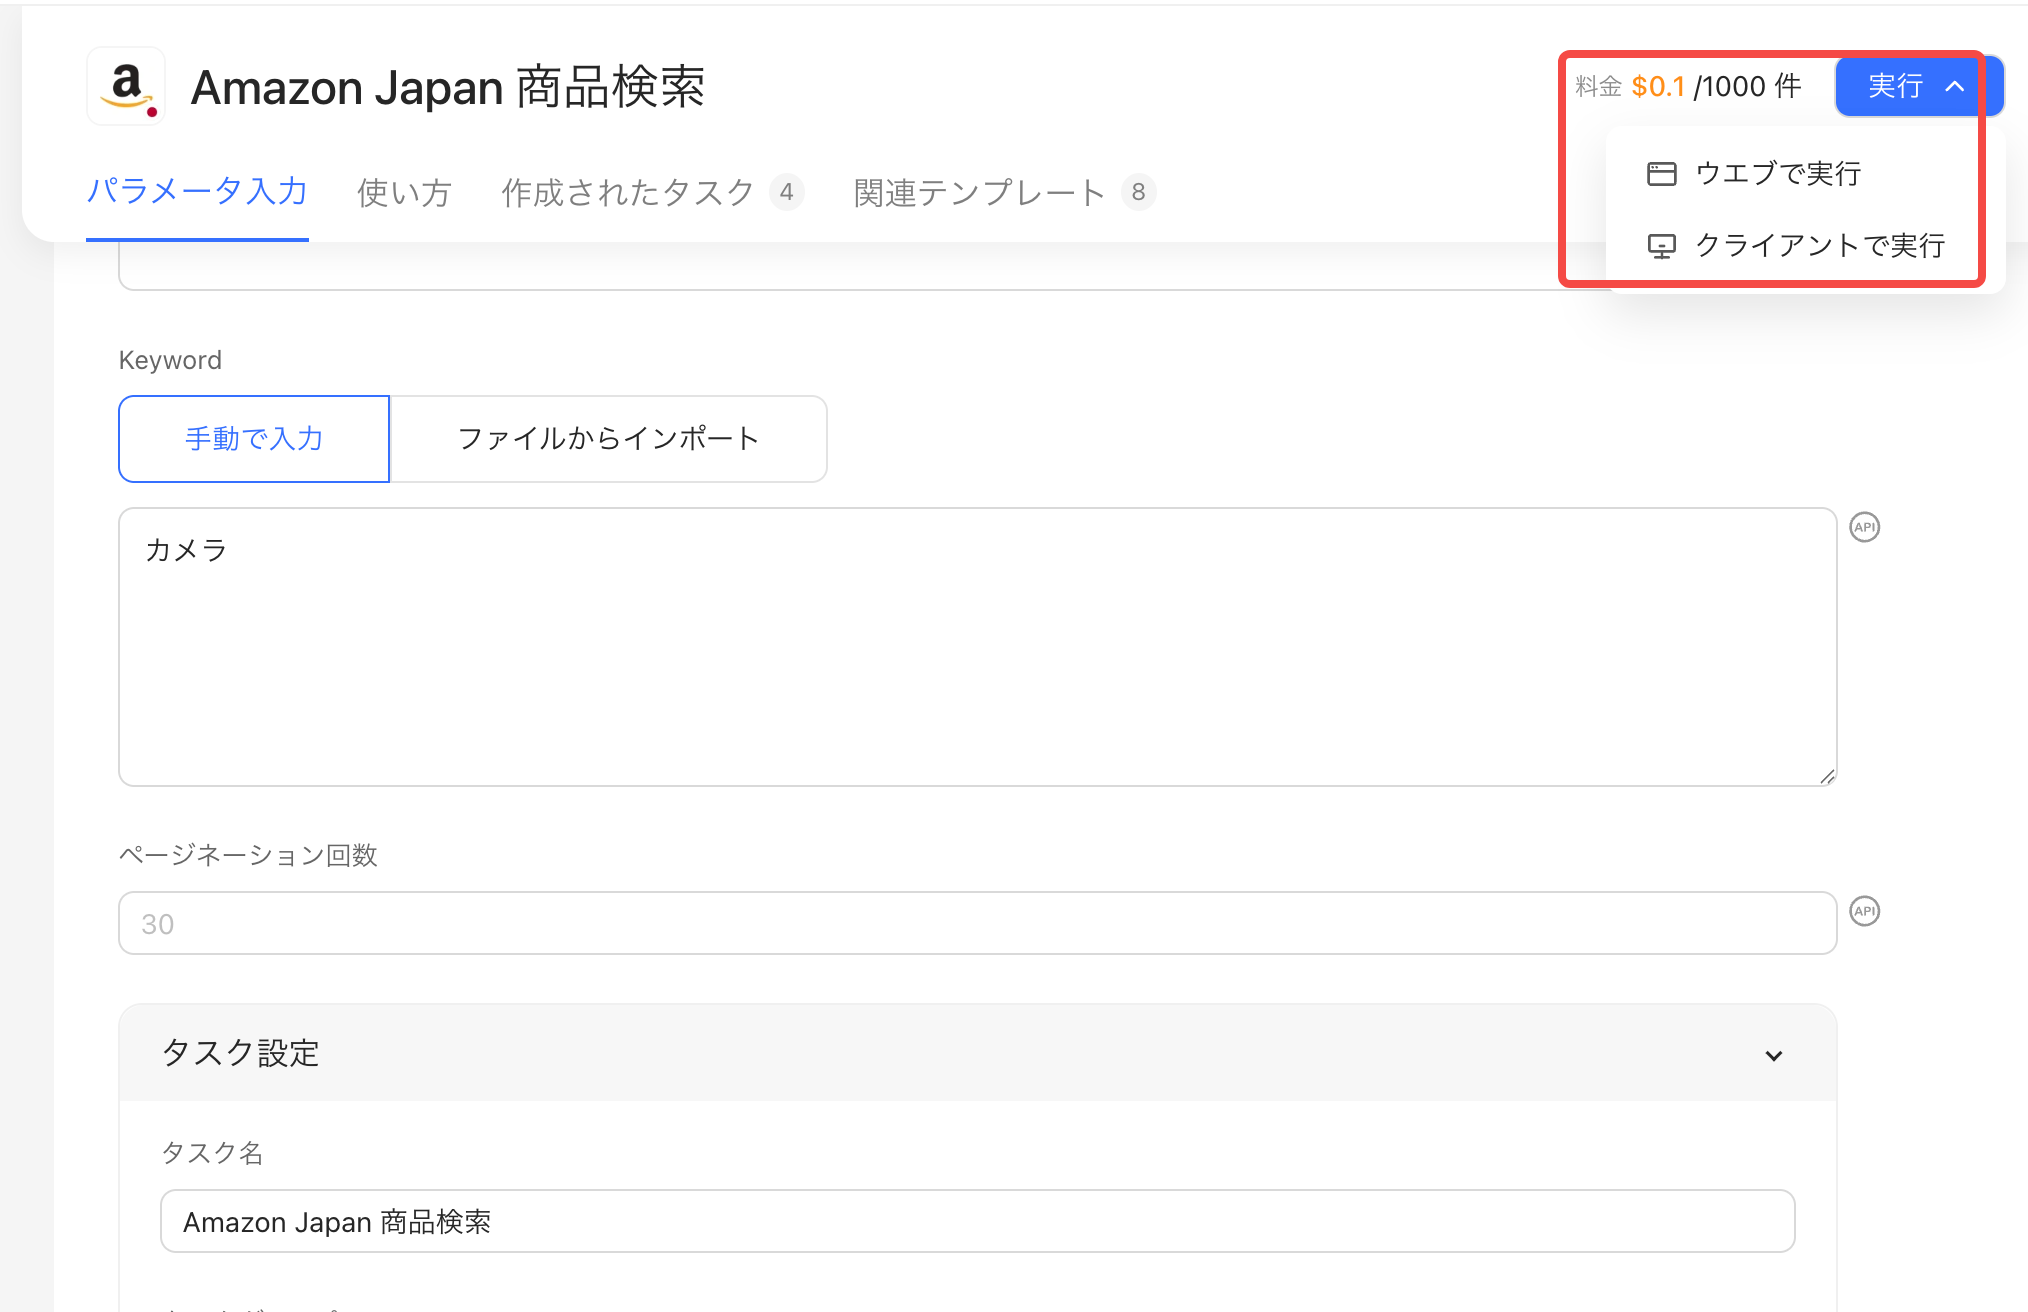Switch to the パラメータ入力 tab
Screen dimensions: 2028x1312
pos(197,191)
